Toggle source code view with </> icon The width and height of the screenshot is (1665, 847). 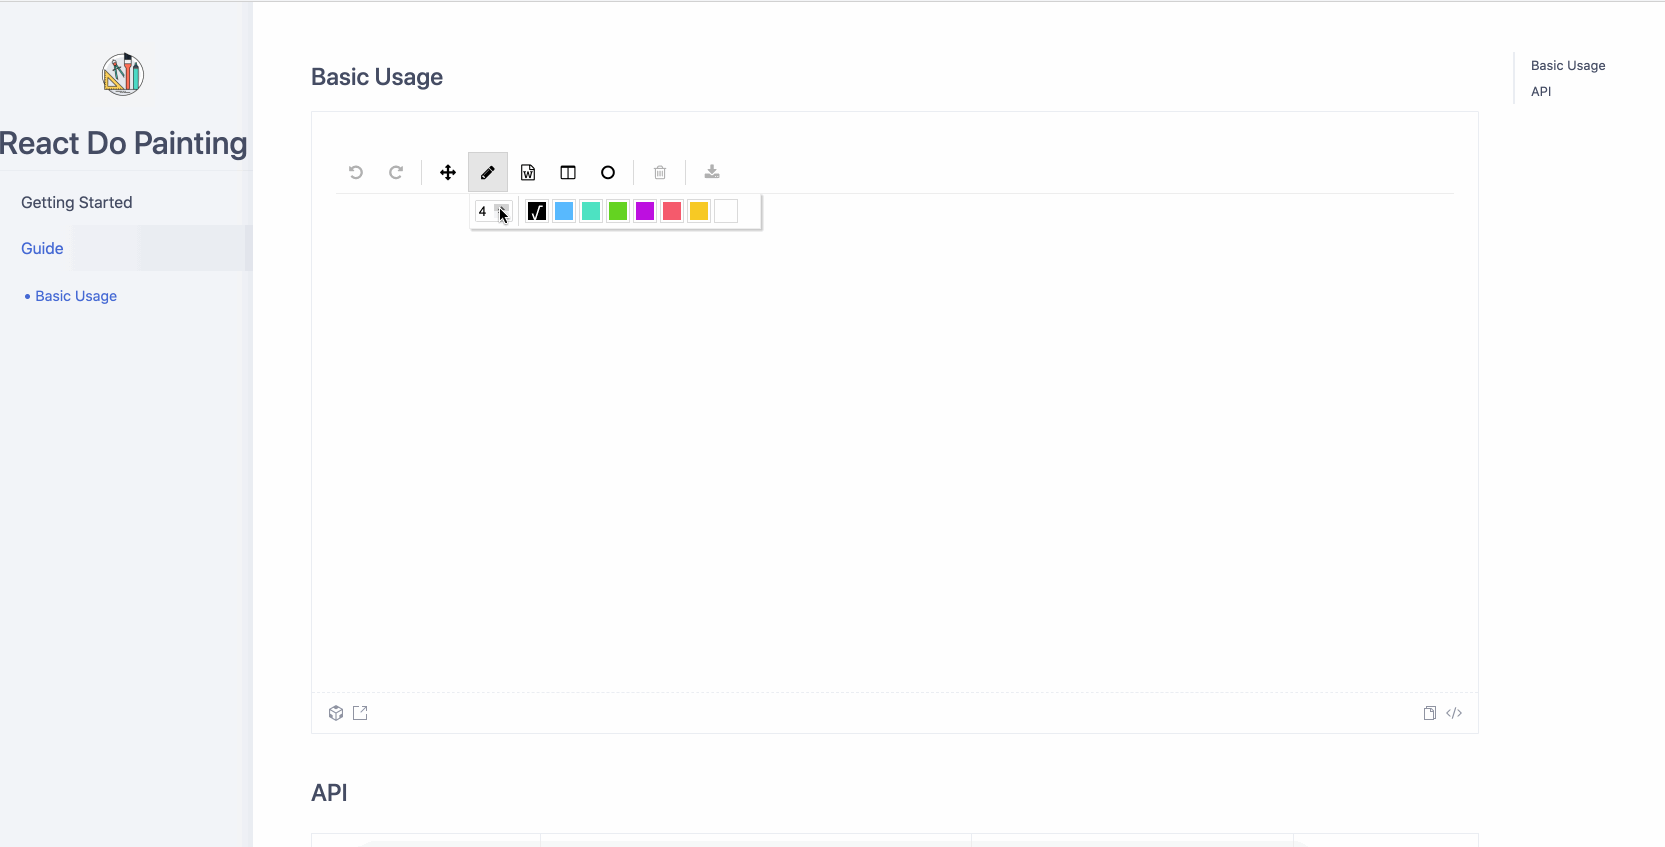click(x=1454, y=713)
